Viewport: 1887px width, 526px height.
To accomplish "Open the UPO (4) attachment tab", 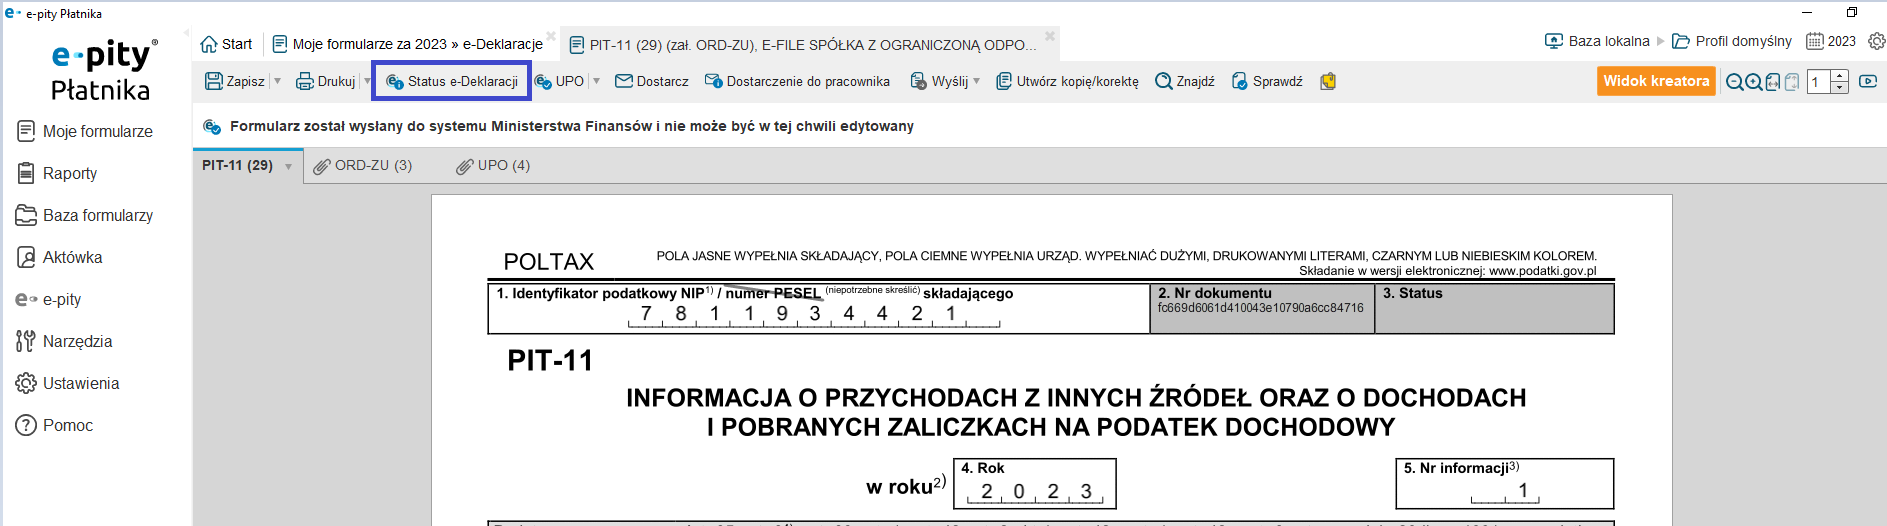I will point(493,165).
